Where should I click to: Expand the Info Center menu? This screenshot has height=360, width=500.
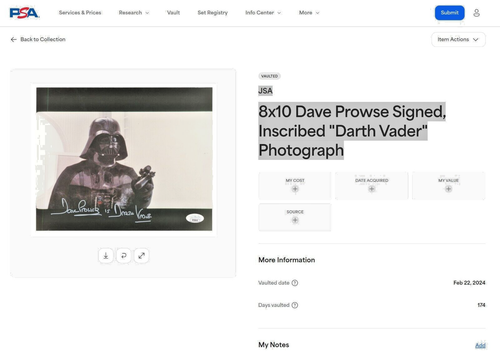click(x=263, y=13)
